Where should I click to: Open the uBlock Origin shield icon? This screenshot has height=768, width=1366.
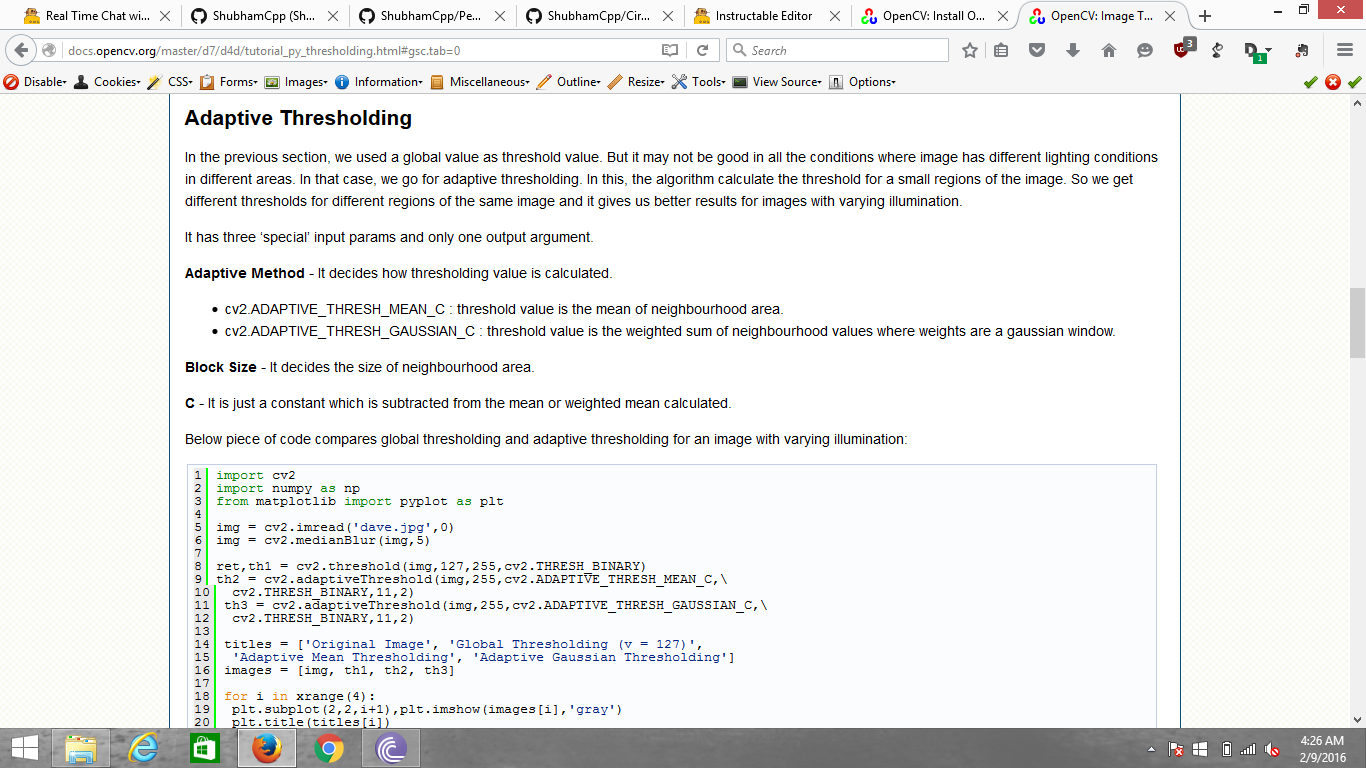point(1180,49)
